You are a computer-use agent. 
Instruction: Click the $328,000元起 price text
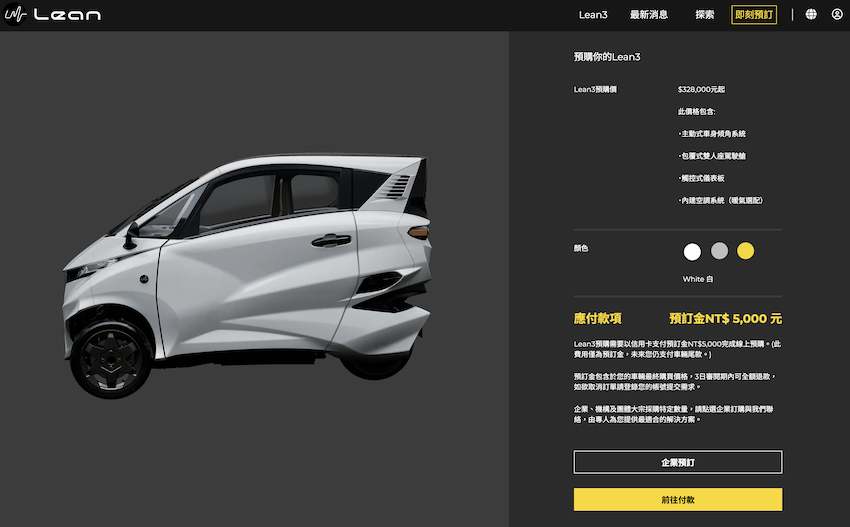[x=701, y=89]
